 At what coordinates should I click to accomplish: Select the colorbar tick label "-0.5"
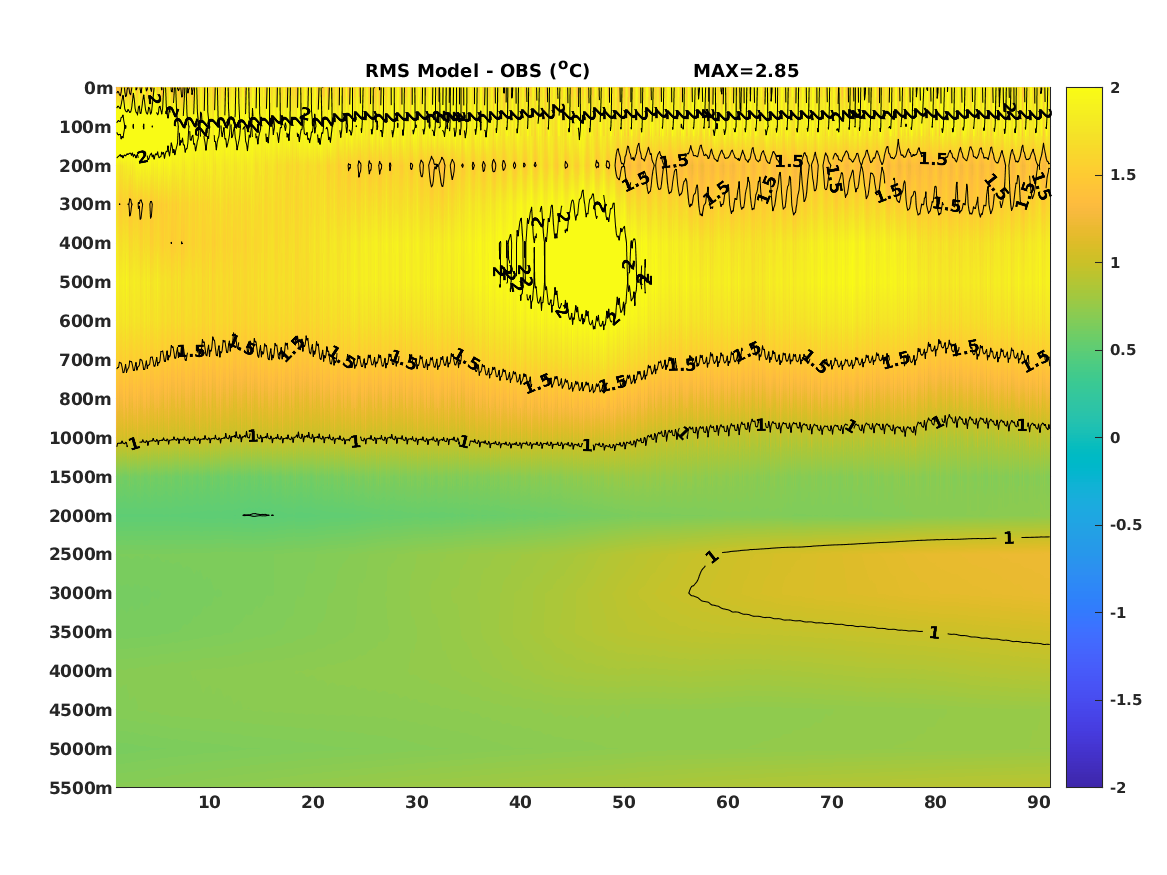pyautogui.click(x=1125, y=525)
